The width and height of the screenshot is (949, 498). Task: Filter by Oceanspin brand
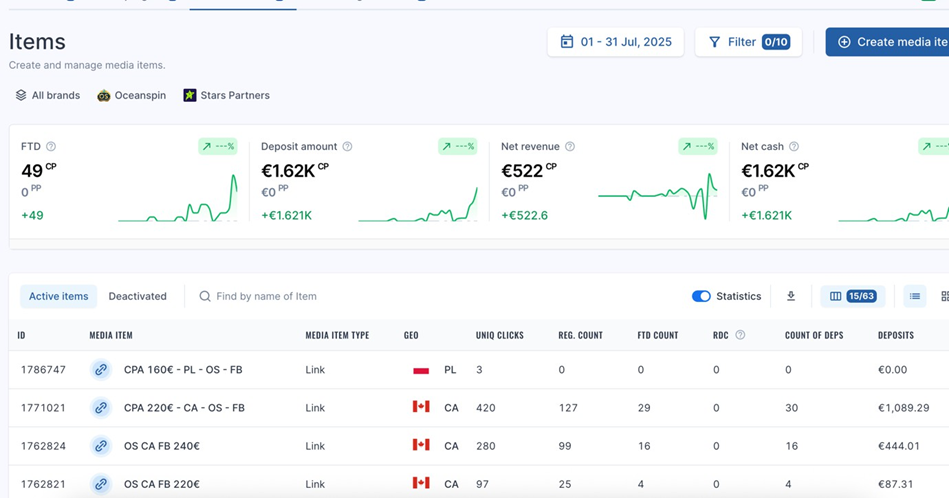[131, 96]
